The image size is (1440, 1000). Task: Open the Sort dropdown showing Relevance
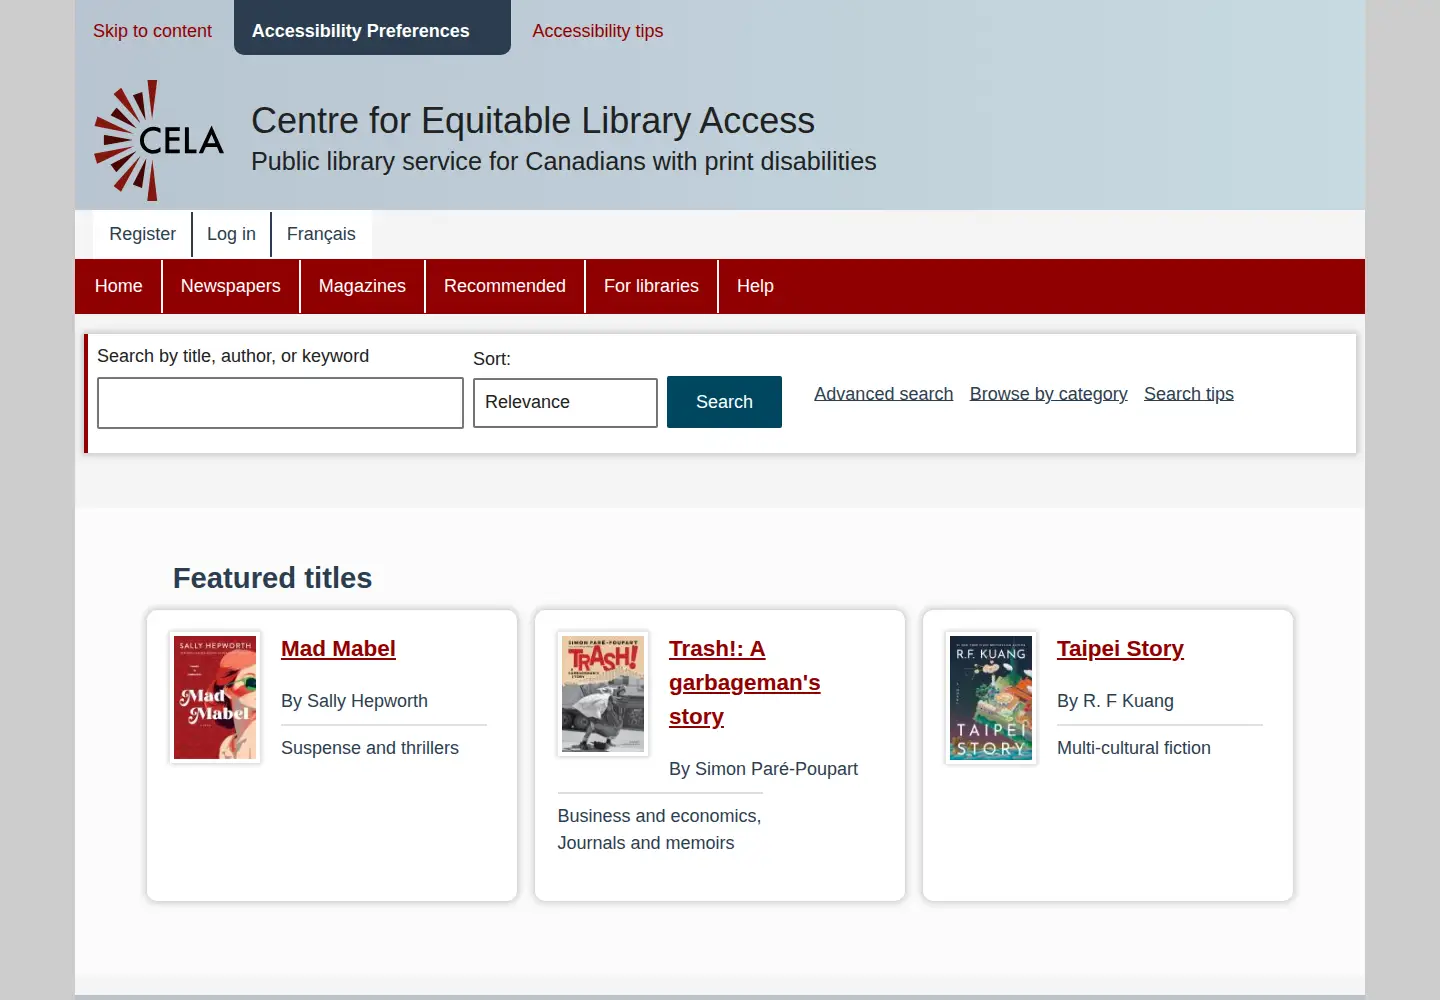coord(565,403)
